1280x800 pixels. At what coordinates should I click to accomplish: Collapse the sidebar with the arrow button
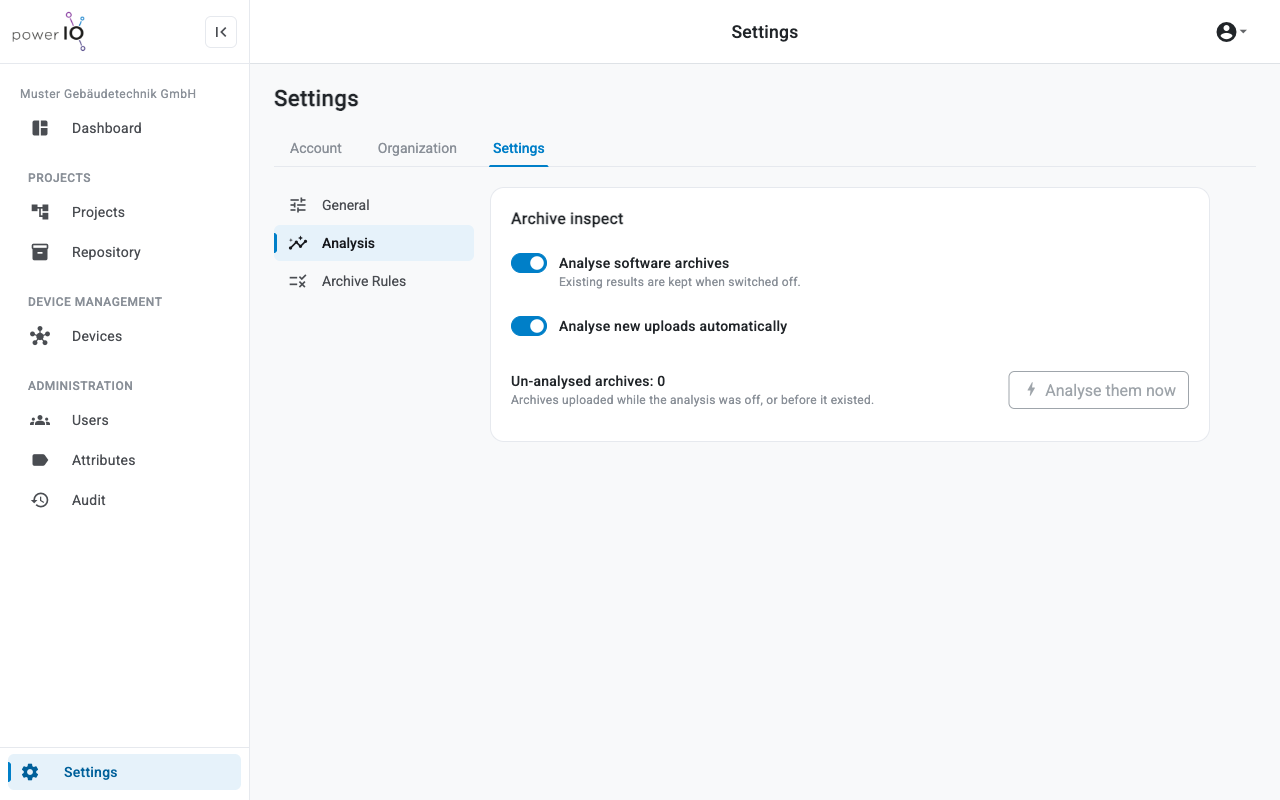coord(221,32)
